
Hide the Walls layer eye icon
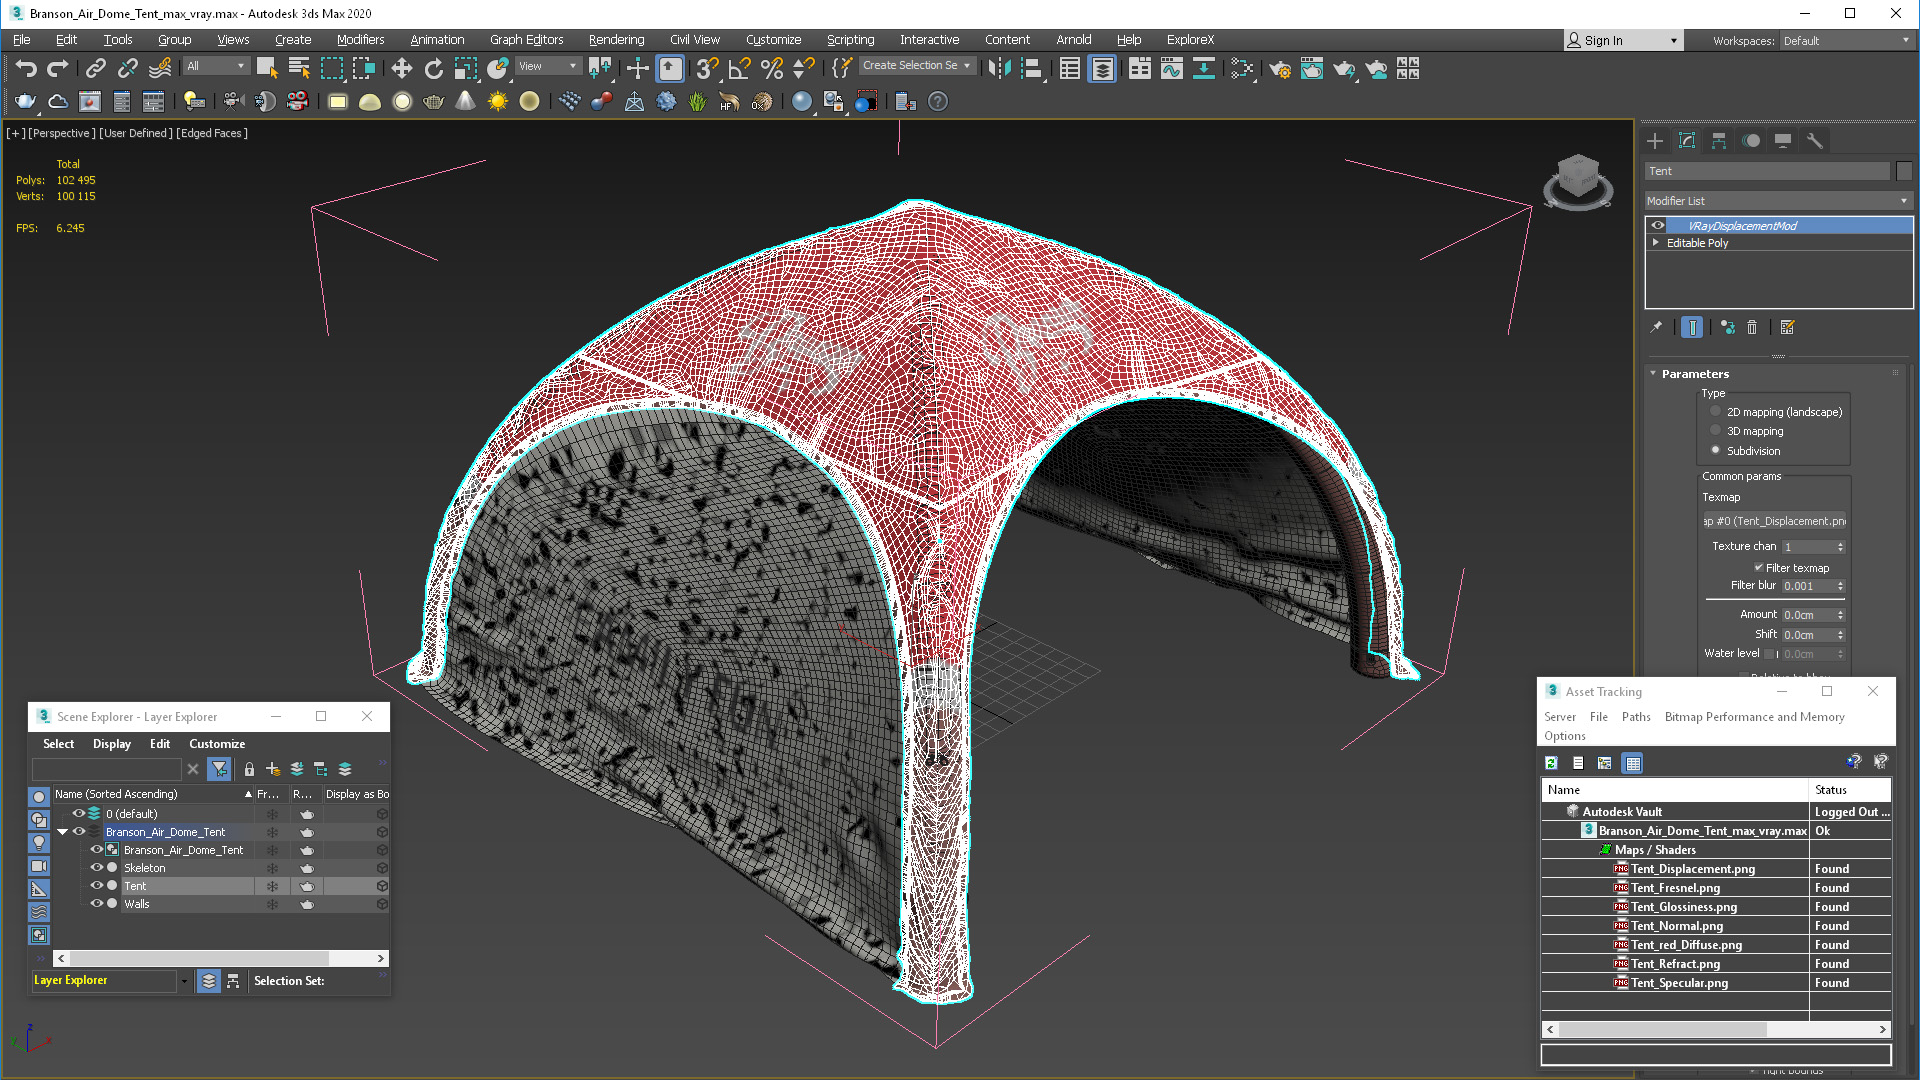pyautogui.click(x=97, y=904)
